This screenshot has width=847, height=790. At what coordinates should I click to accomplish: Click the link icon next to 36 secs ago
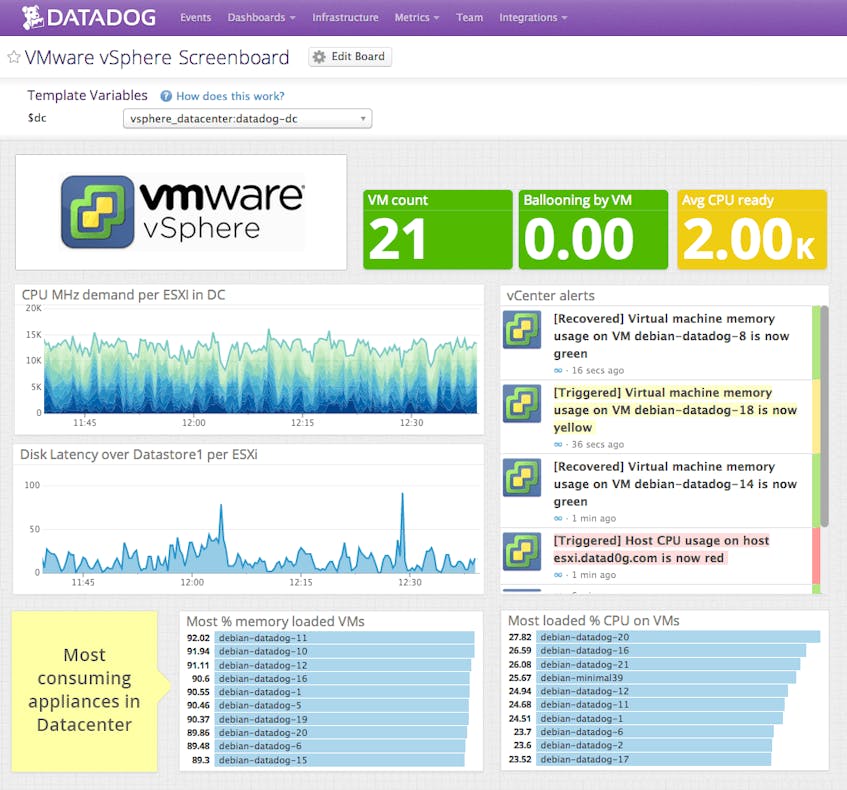[x=558, y=445]
